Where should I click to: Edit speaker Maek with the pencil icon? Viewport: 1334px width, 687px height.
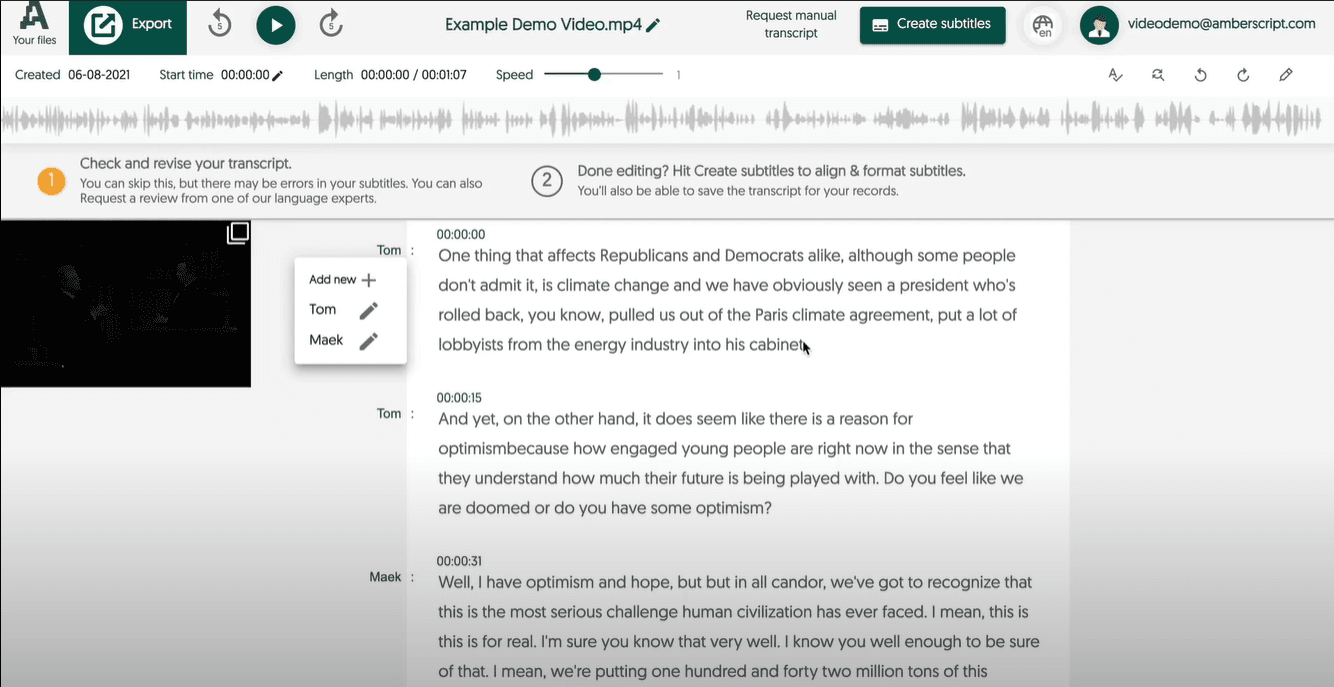pyautogui.click(x=368, y=341)
